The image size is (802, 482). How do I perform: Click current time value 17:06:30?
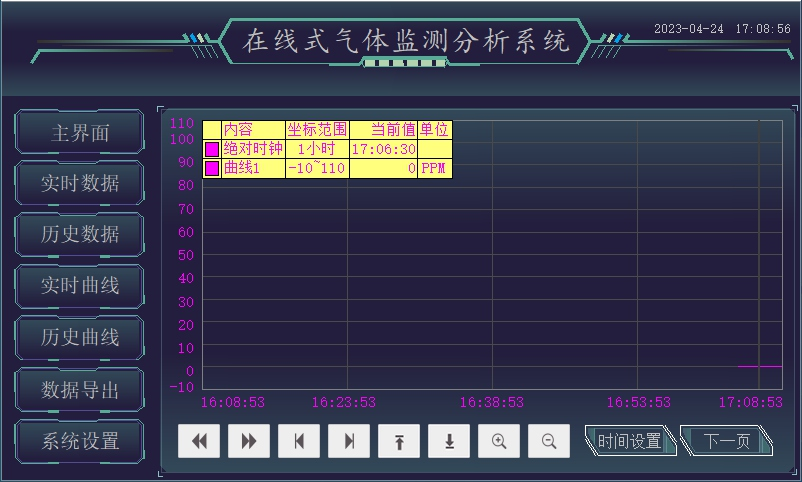(383, 149)
